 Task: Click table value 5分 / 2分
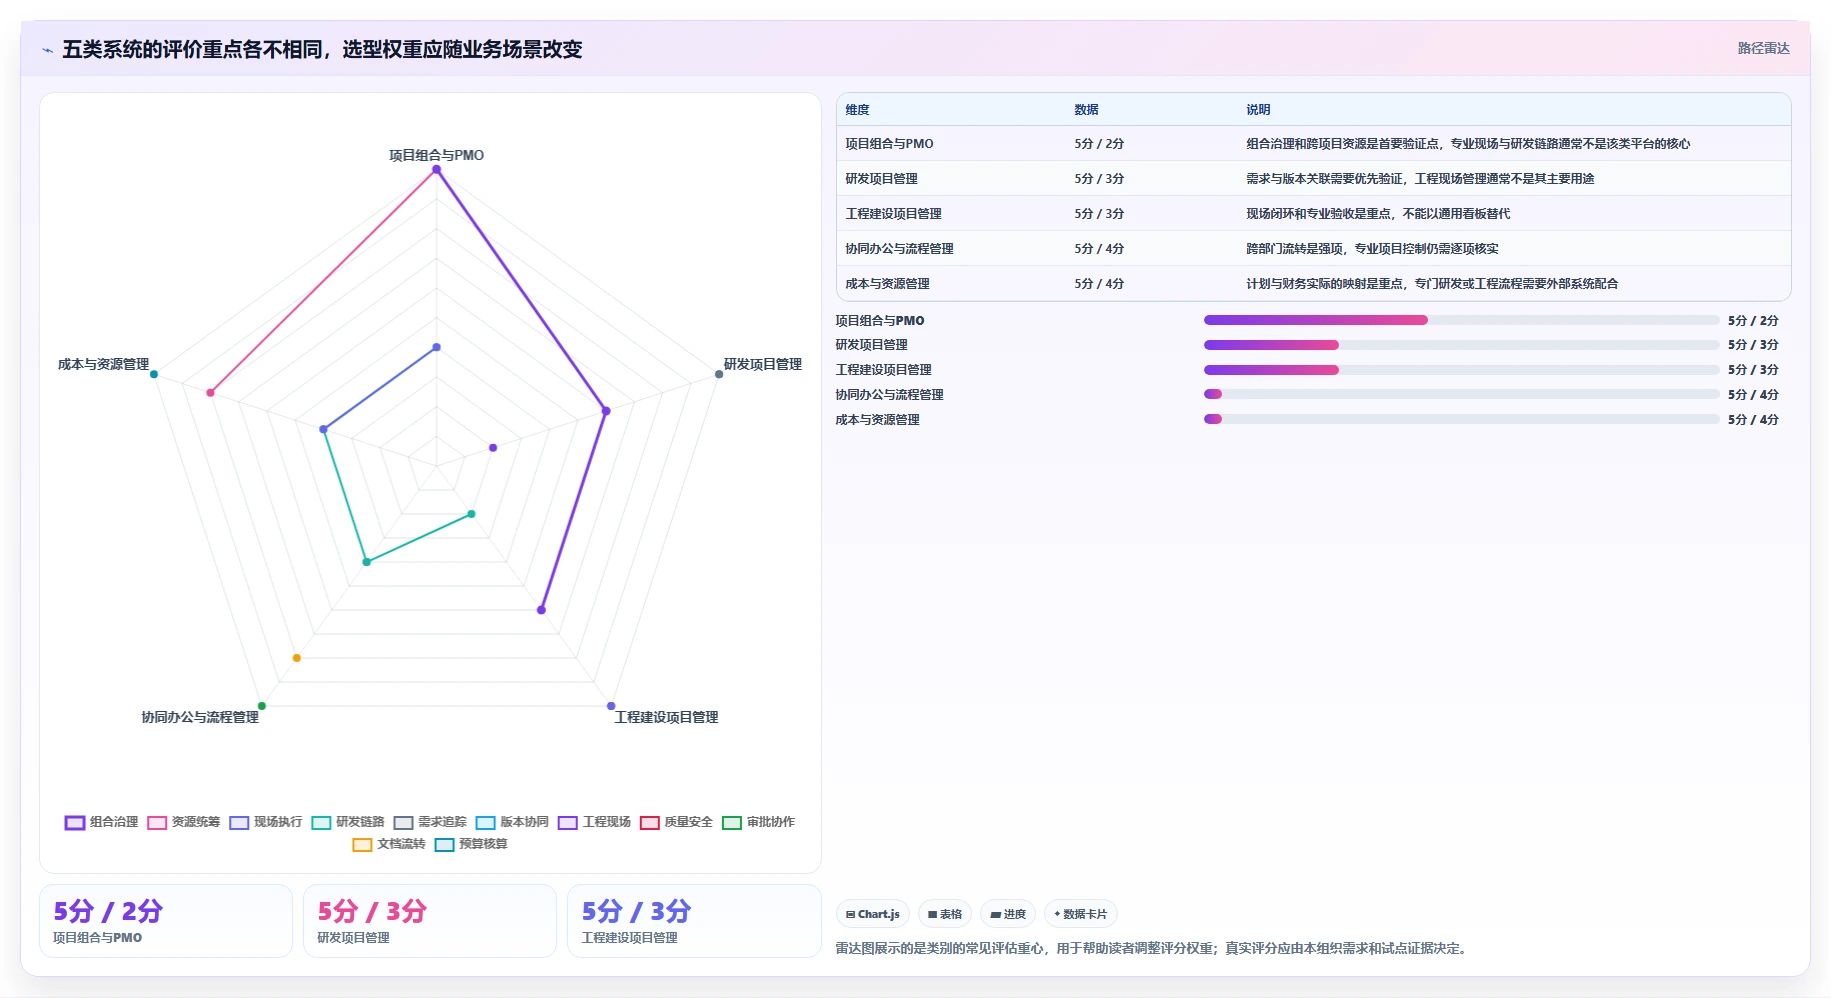(1099, 144)
